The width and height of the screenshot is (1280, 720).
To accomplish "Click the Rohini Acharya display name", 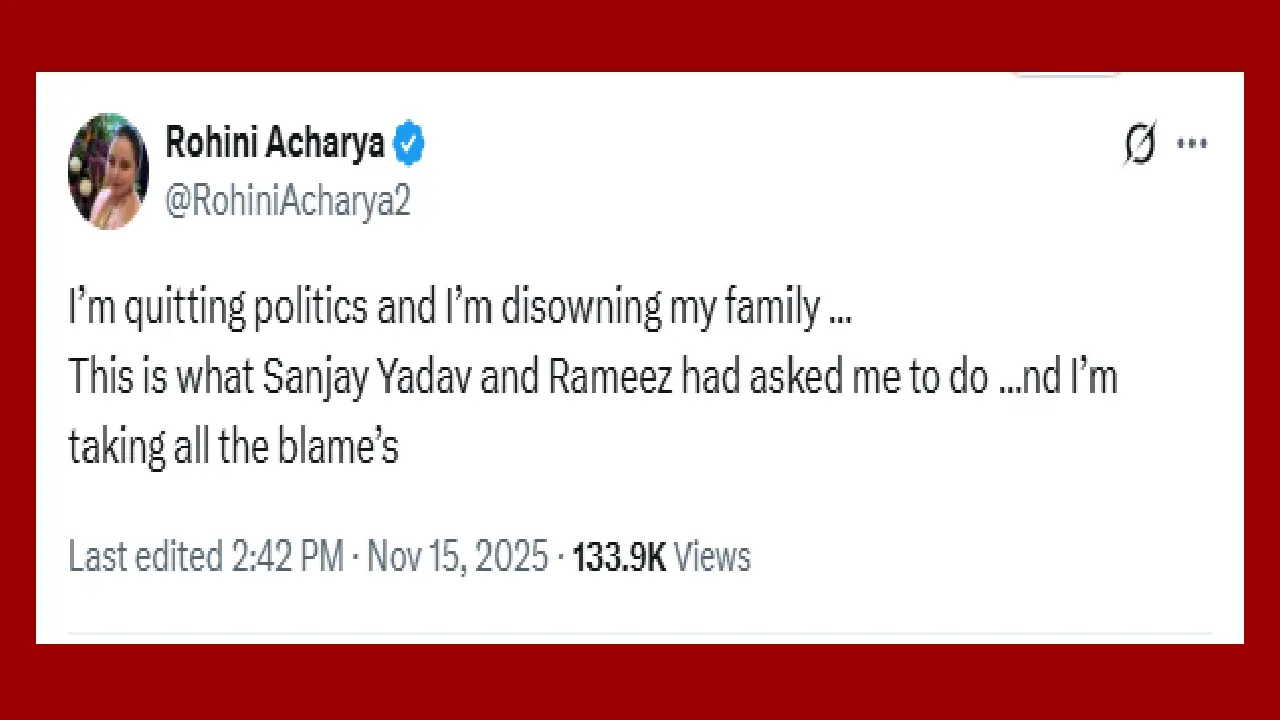I will point(273,142).
